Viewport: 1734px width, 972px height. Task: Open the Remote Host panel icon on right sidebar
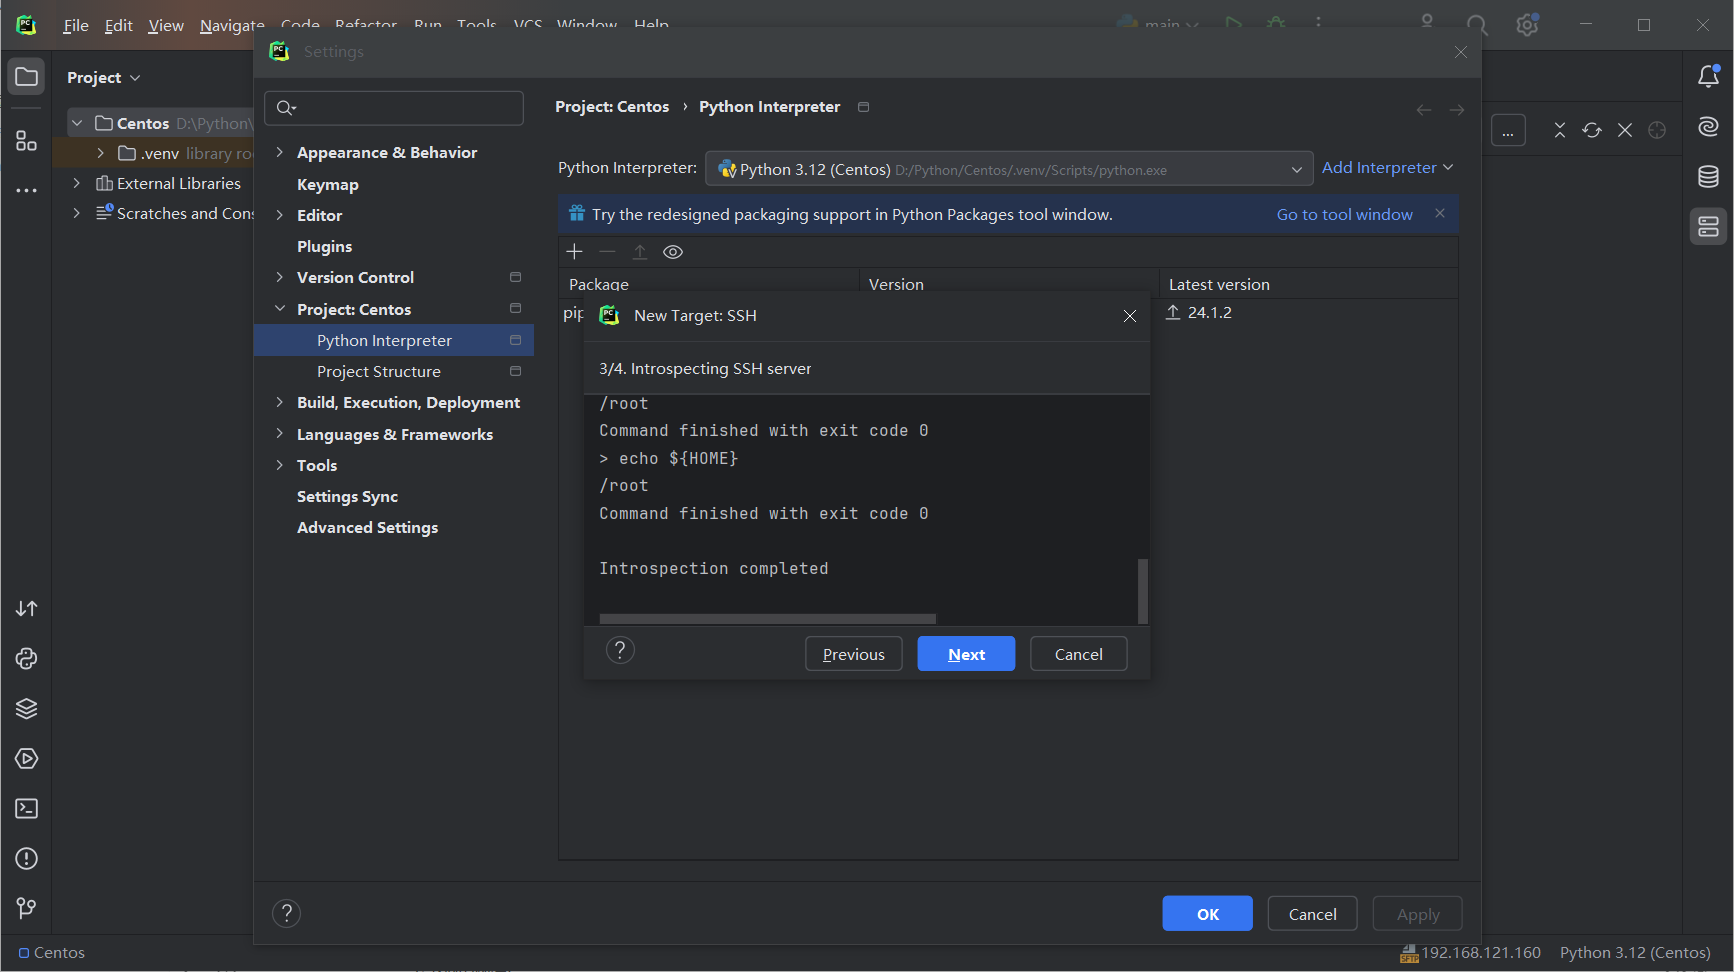tap(1708, 227)
